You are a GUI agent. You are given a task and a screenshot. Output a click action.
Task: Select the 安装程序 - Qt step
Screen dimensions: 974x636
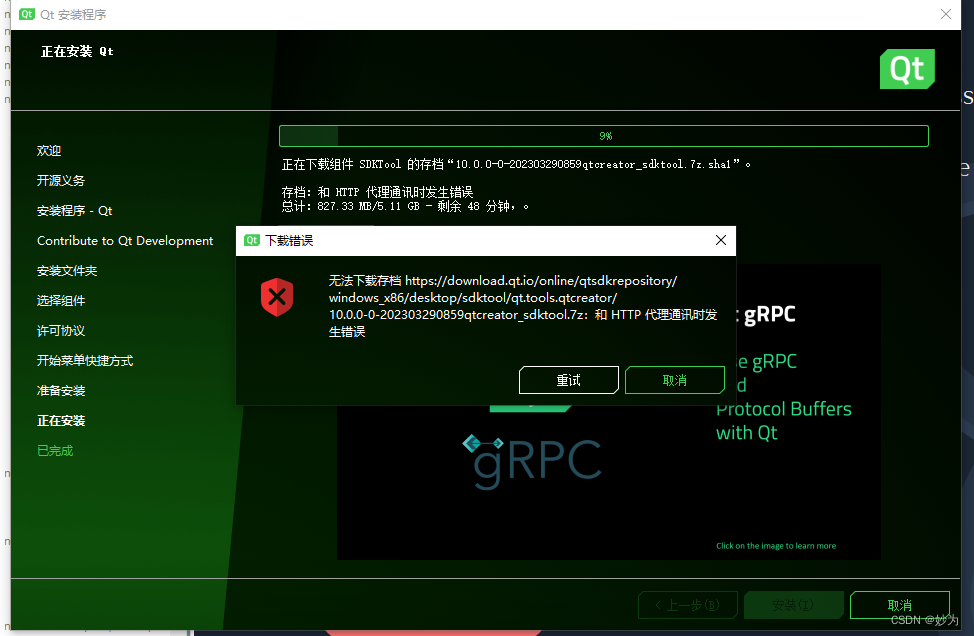tap(75, 211)
